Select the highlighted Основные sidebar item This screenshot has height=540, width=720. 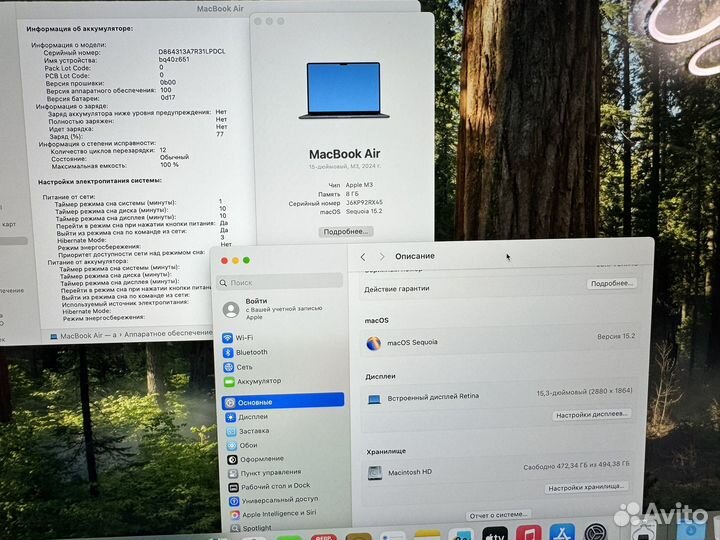283,402
